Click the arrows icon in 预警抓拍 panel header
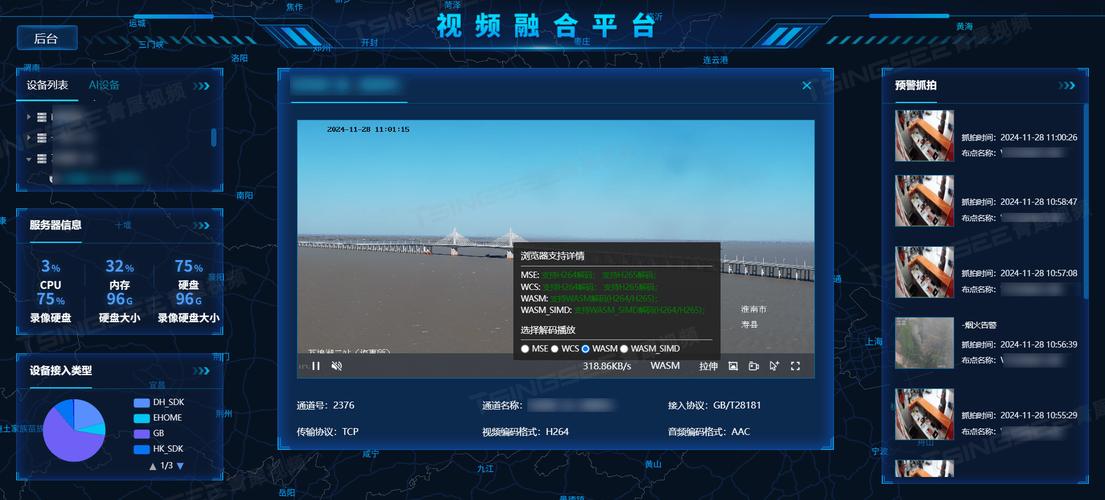The image size is (1105, 500). coord(1067,86)
